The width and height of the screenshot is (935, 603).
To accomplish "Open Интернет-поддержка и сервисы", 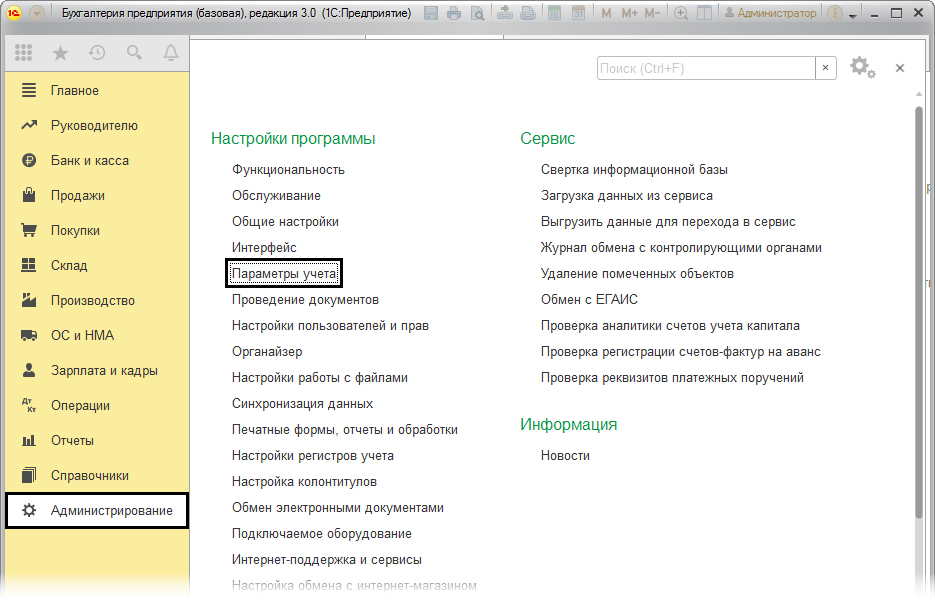I will pos(327,560).
